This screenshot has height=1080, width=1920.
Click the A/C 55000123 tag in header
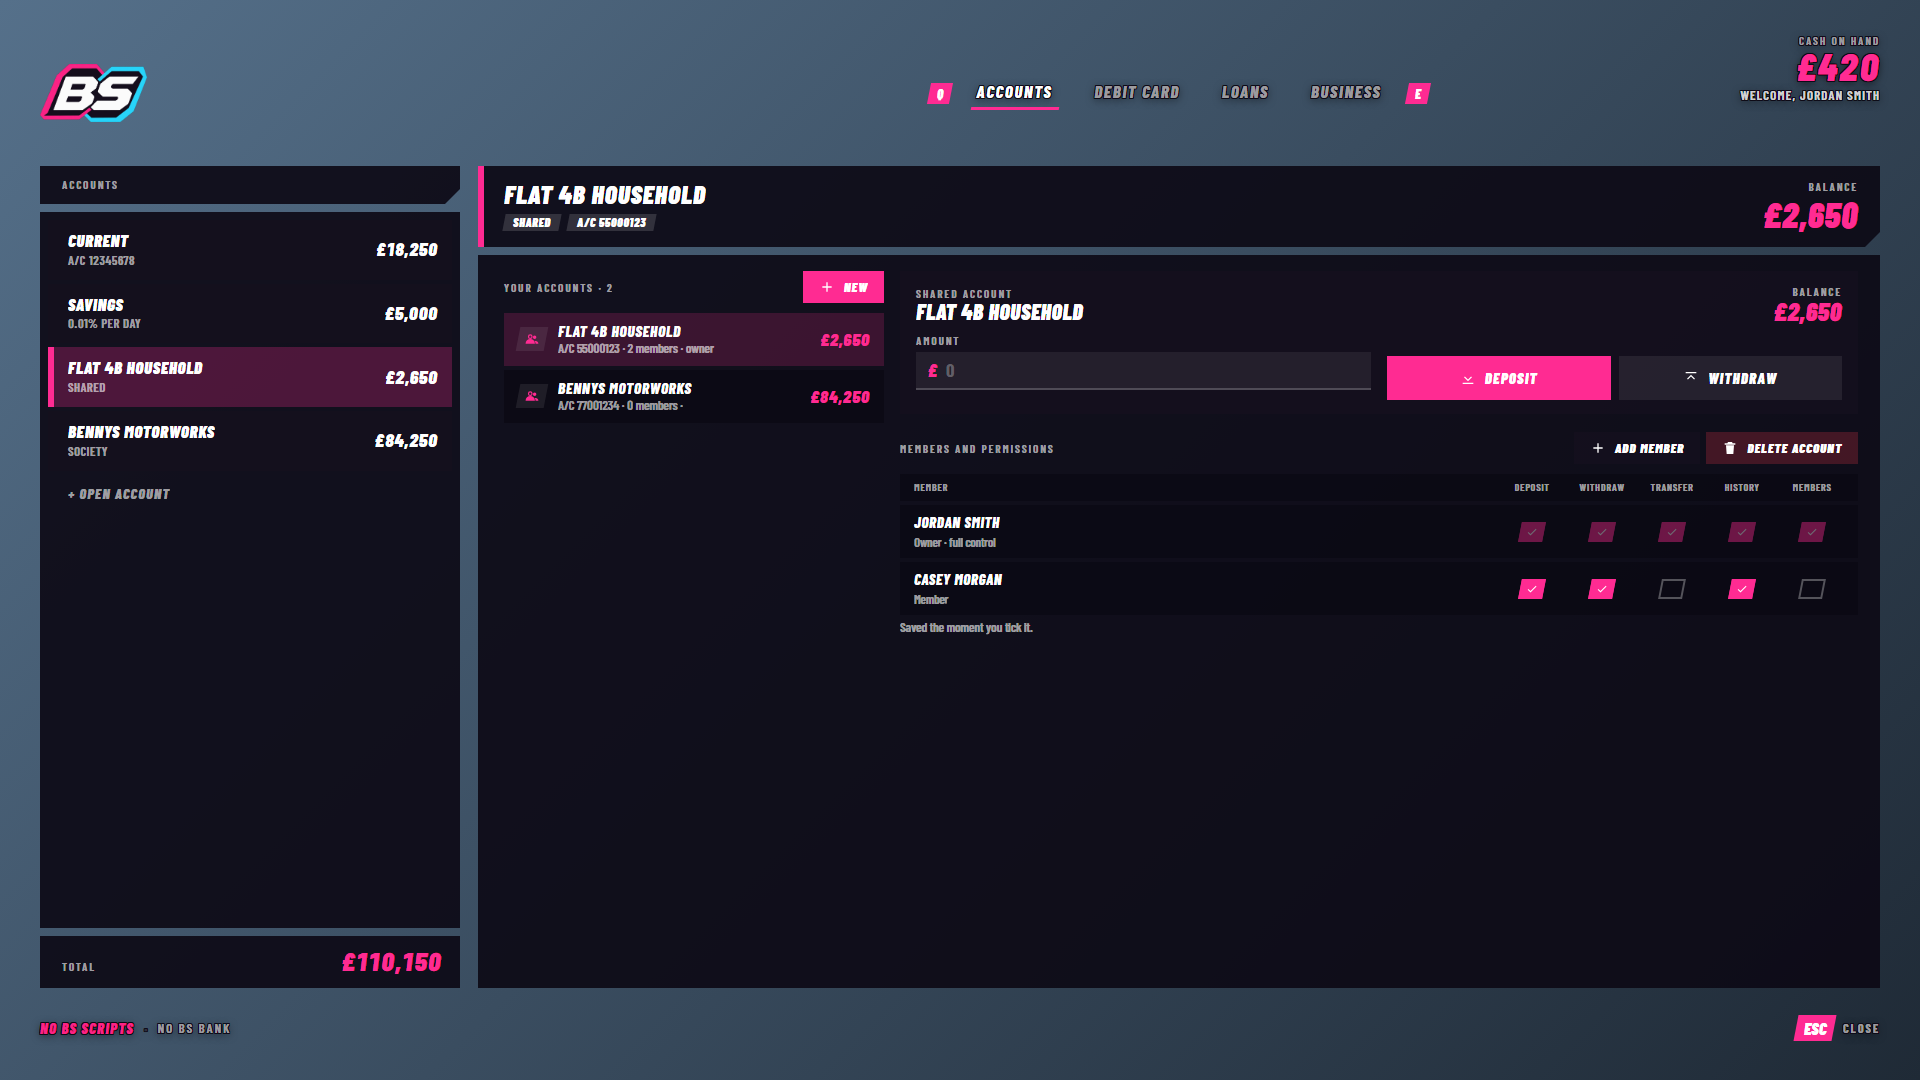611,223
